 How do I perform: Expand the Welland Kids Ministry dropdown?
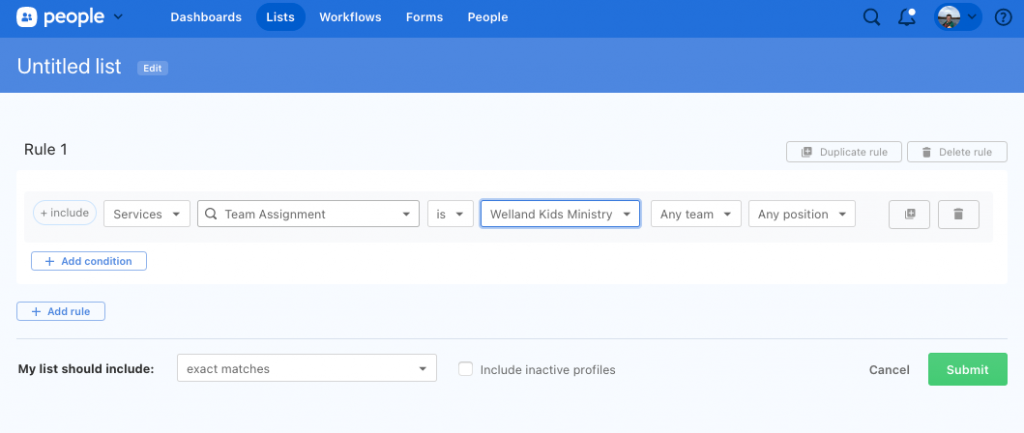560,214
